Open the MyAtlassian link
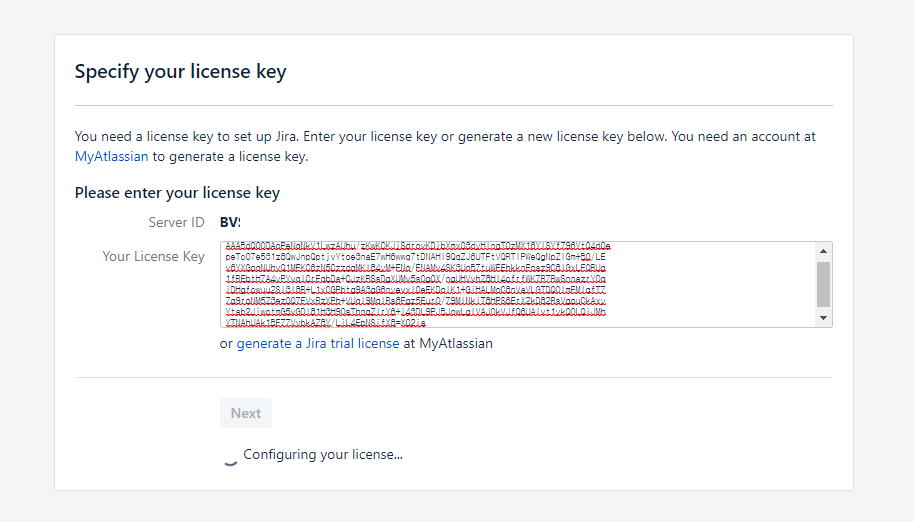This screenshot has height=522, width=914. [111, 157]
